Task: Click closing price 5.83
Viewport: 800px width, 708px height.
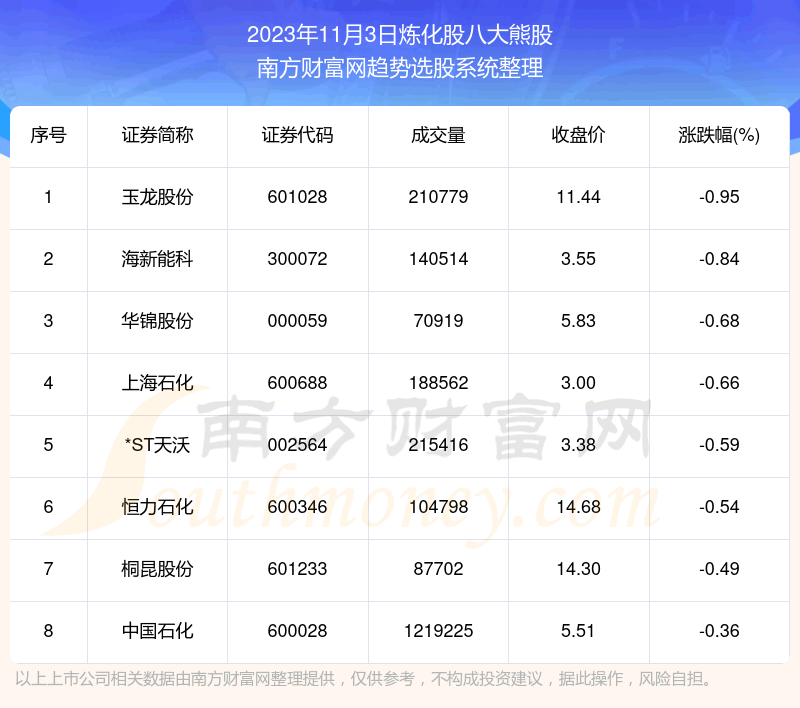Action: coord(578,321)
